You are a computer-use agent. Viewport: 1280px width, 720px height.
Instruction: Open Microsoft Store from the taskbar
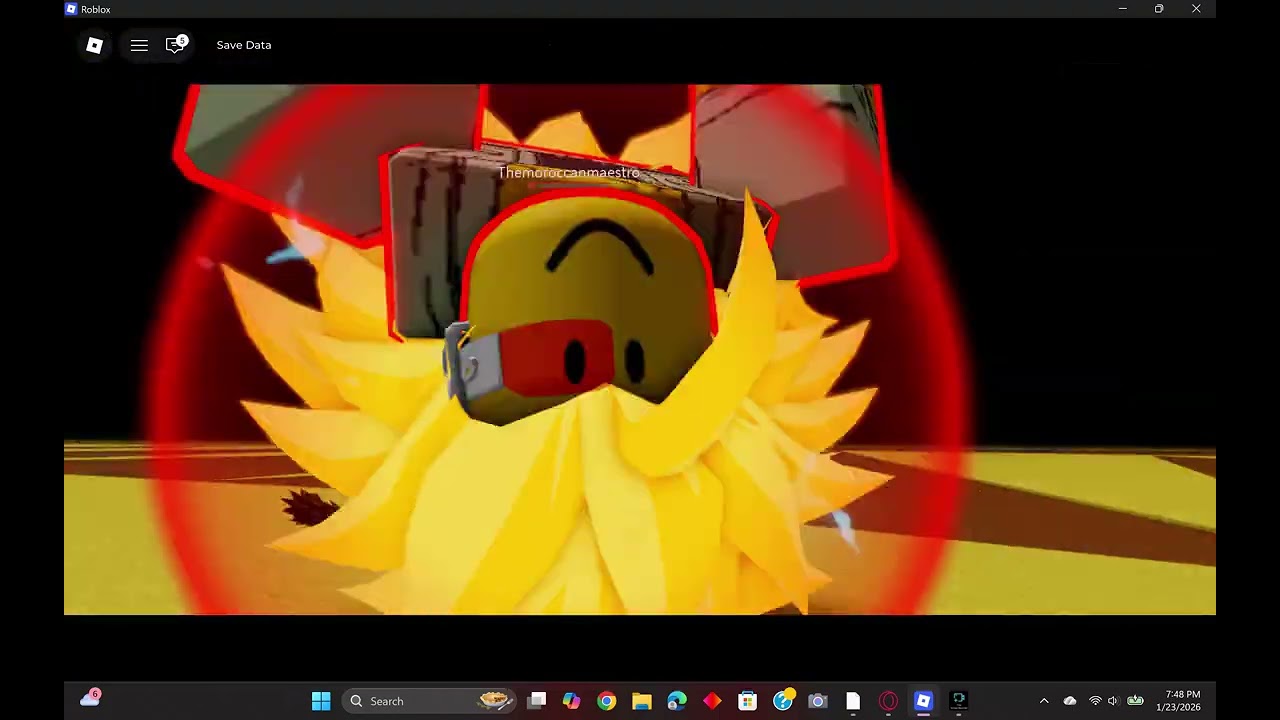[x=747, y=701]
